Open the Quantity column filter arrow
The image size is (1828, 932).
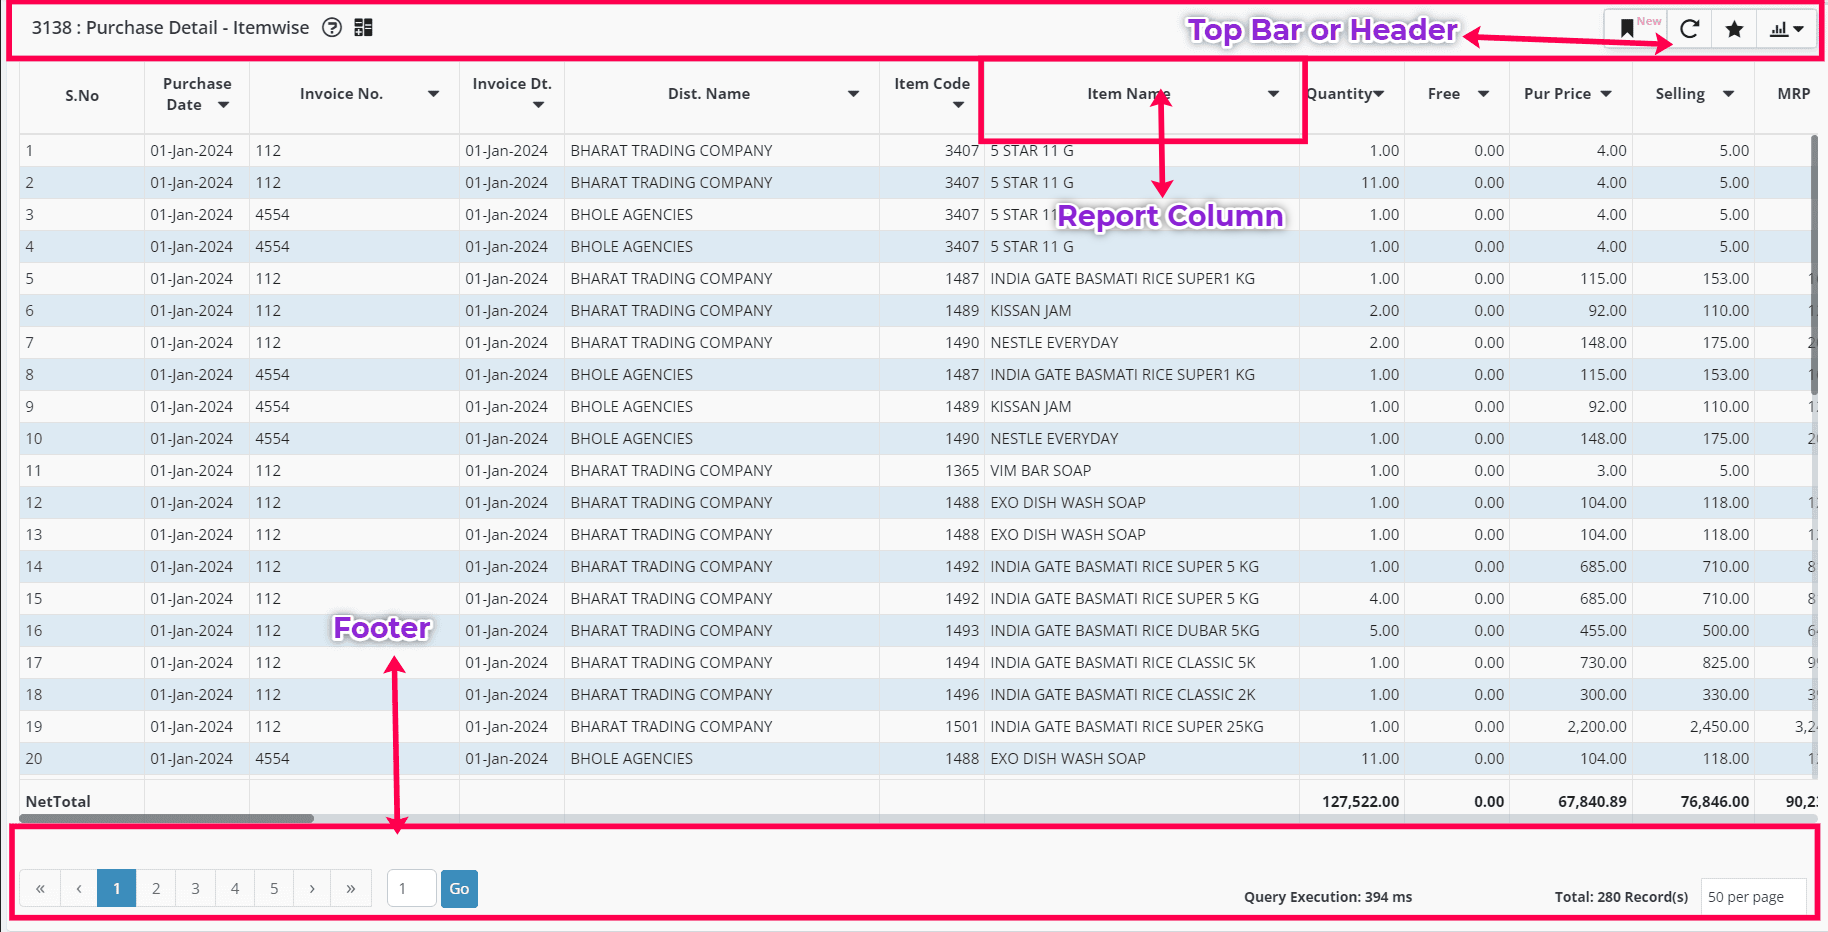coord(1379,94)
